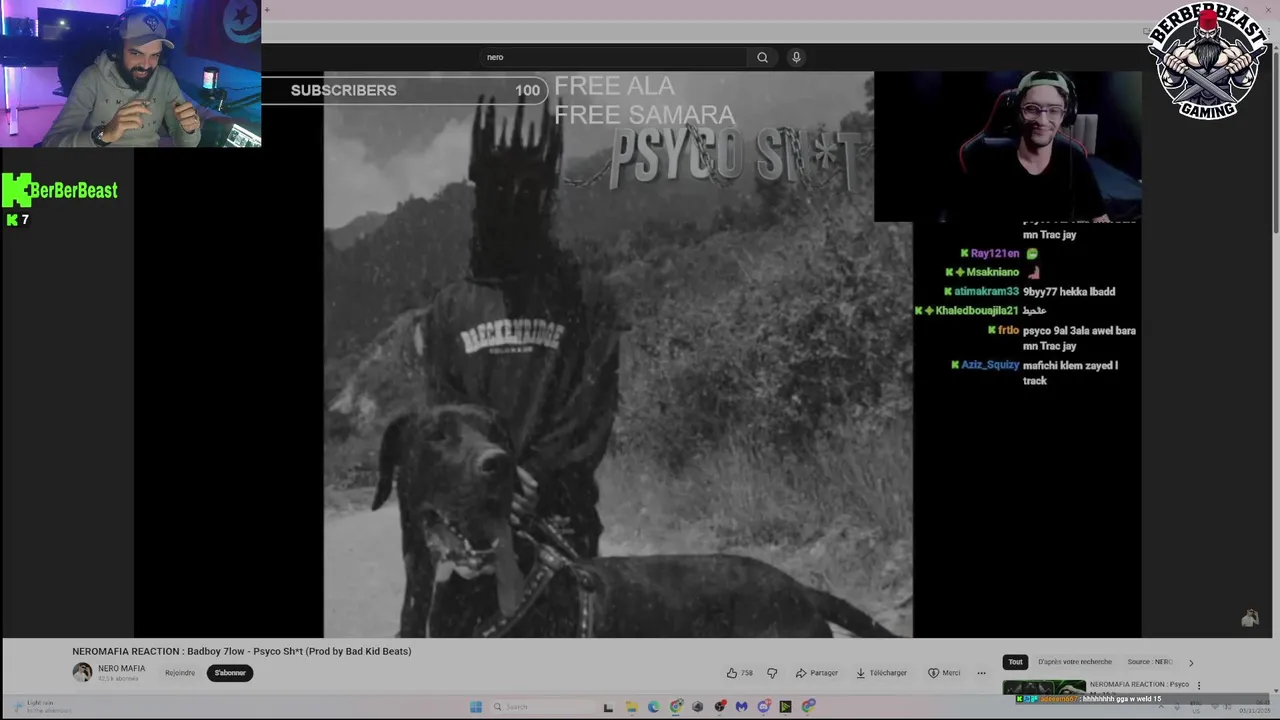
Task: Click the video title 'NEROMAFIA REACTION : Badboy 7low'
Action: (x=241, y=651)
